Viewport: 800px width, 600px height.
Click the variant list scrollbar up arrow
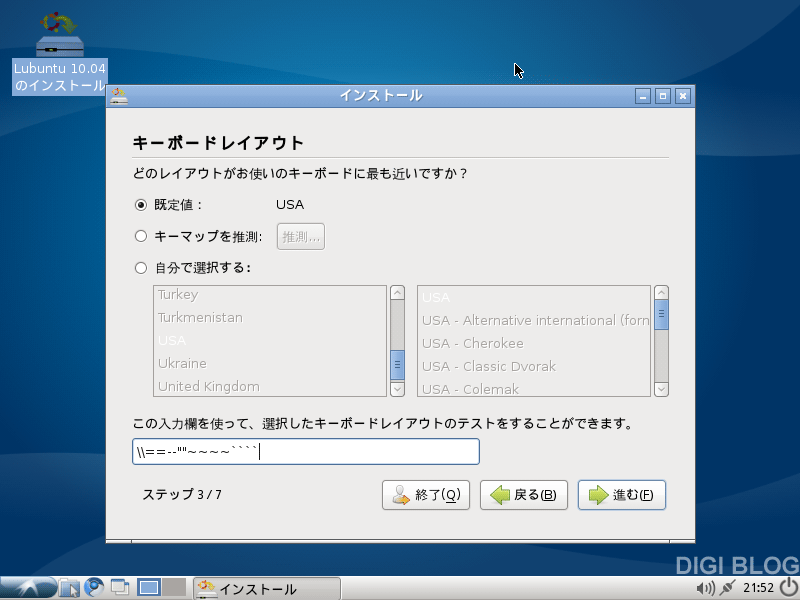(661, 293)
